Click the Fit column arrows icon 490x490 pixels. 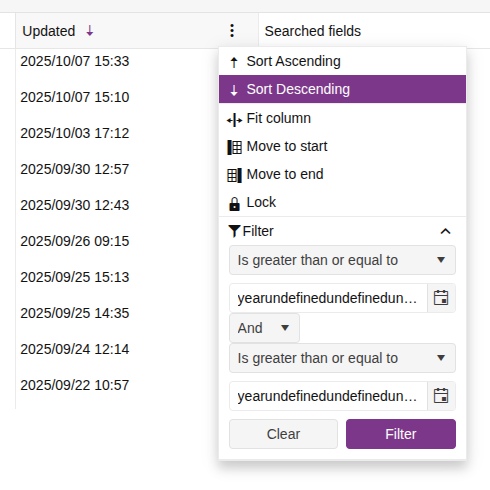click(x=234, y=120)
